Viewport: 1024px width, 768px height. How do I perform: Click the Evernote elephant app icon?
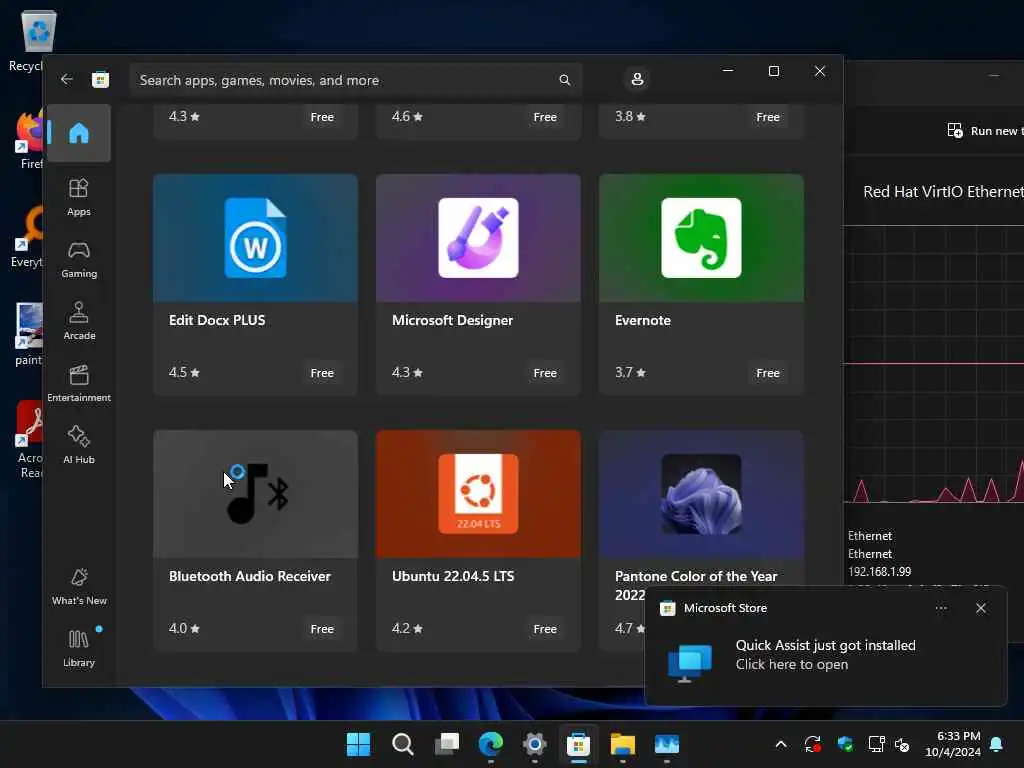point(701,238)
